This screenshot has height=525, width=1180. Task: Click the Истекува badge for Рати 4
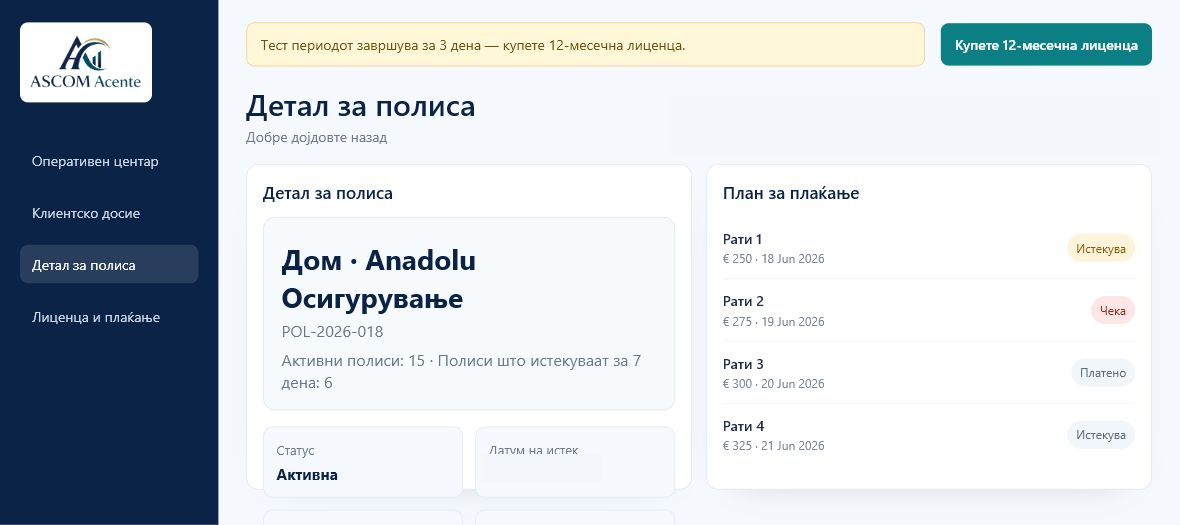[1100, 435]
